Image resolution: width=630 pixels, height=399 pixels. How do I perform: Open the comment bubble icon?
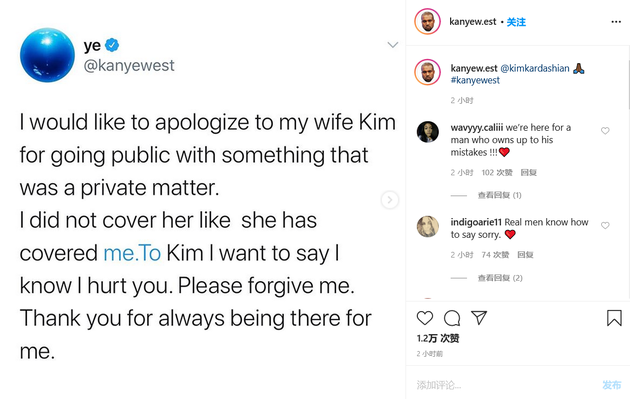[x=452, y=318]
